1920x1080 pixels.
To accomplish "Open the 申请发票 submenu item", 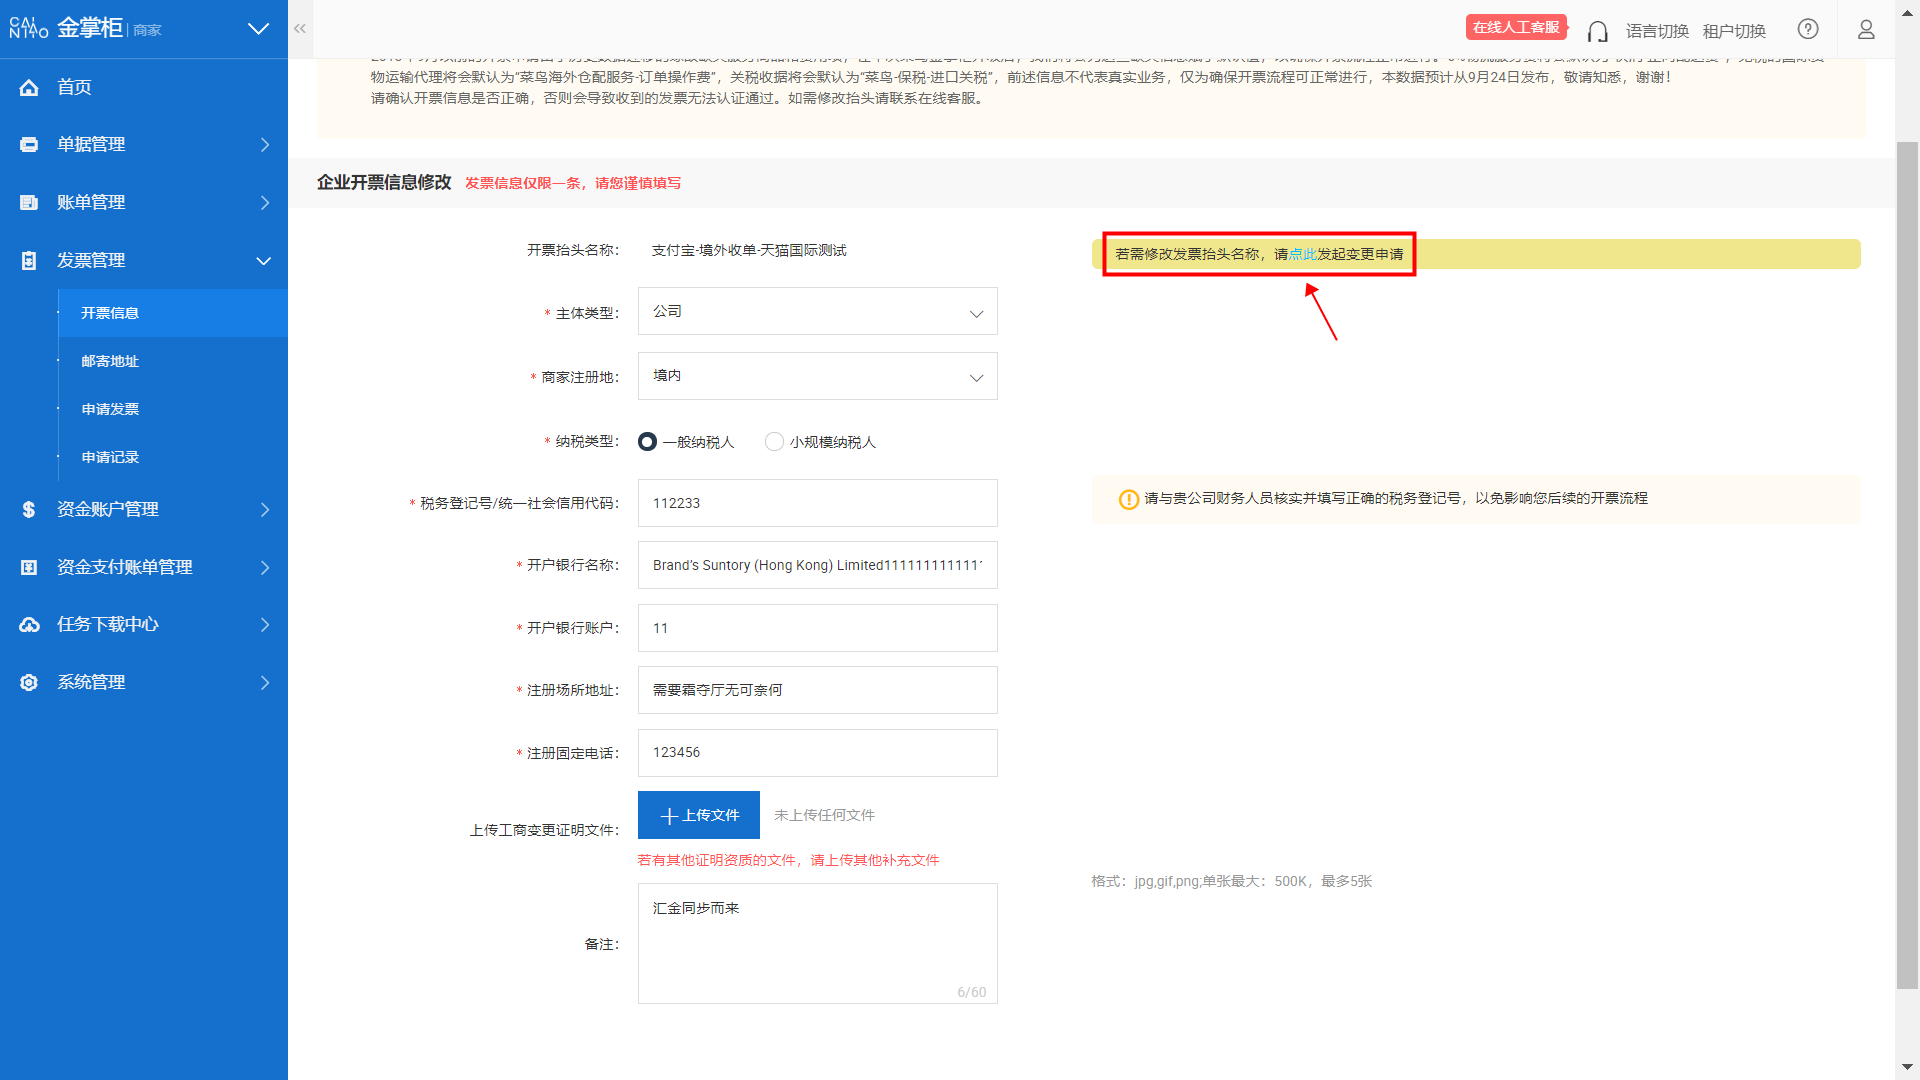I will tap(173, 409).
